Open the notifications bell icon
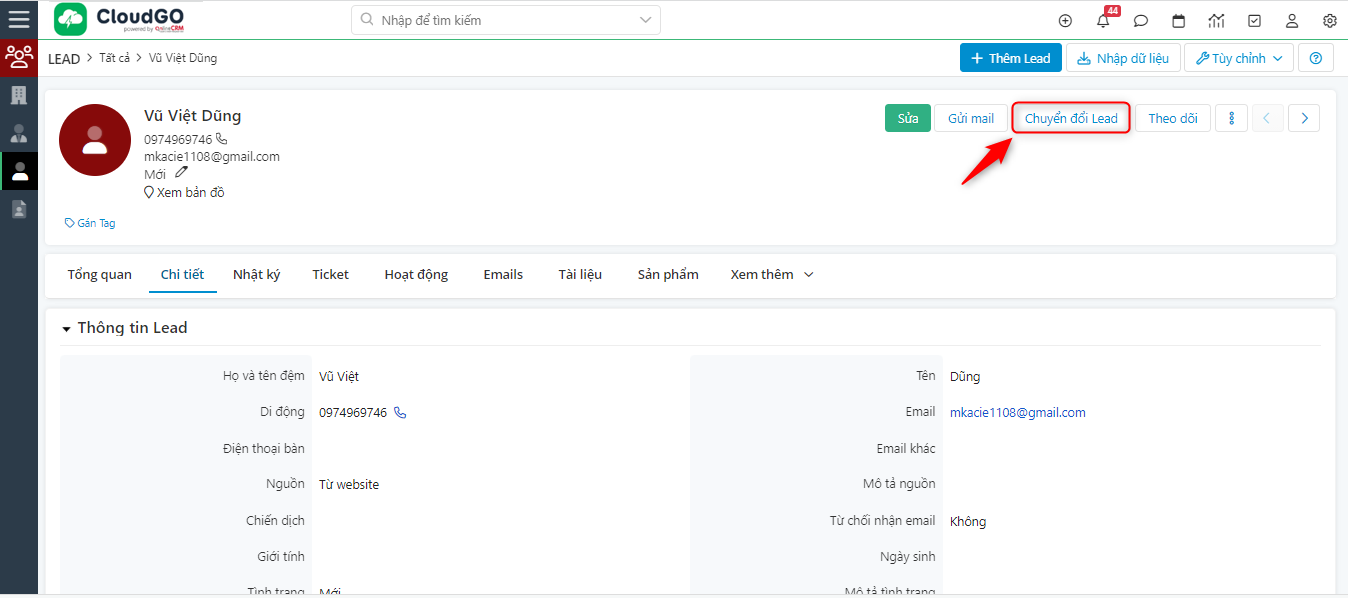This screenshot has width=1348, height=598. 1103,21
